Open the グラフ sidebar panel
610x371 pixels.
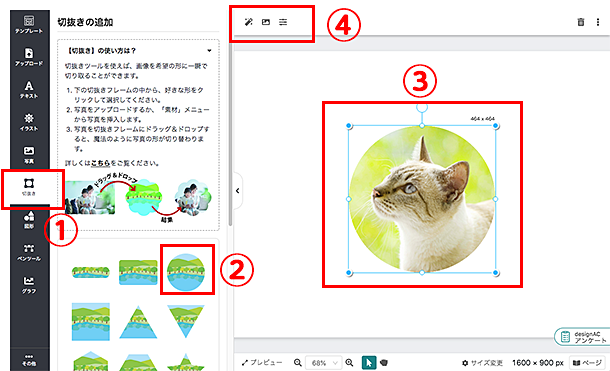(29, 285)
